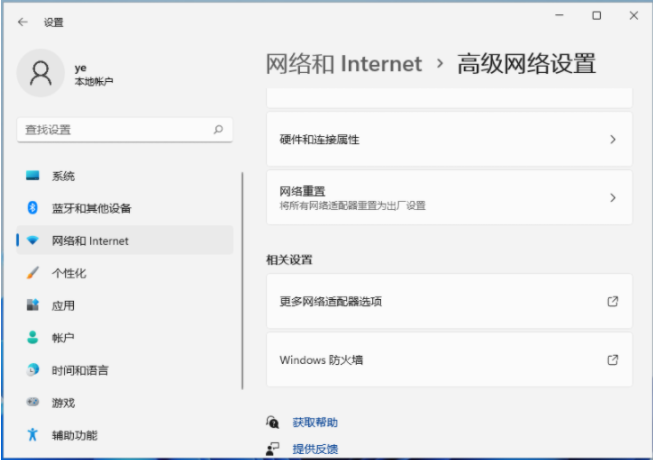Screen dimensions: 653x460
Task: Click 获取帮助 link
Action: pos(315,423)
